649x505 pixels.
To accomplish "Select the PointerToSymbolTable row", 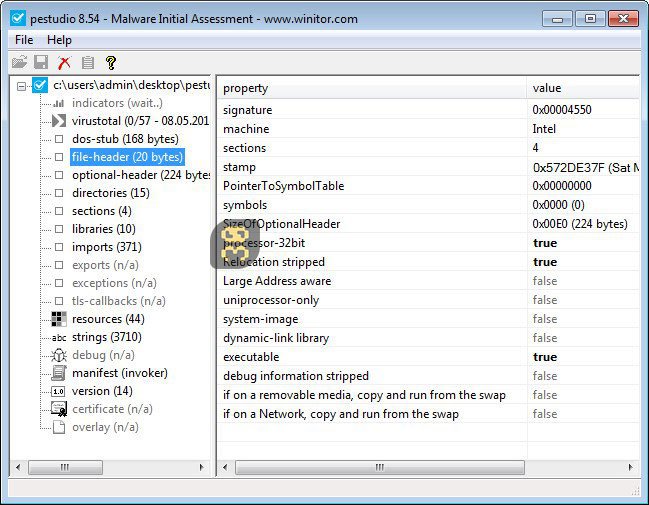I will click(x=428, y=186).
